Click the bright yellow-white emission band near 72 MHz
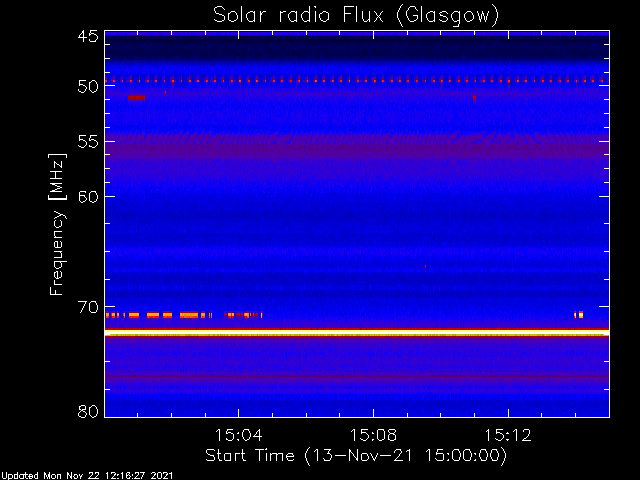 tap(357, 333)
